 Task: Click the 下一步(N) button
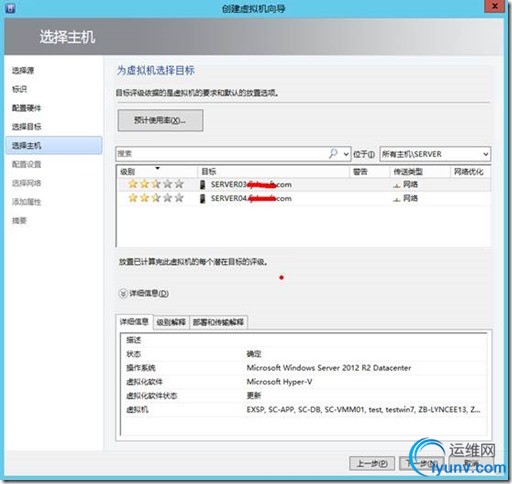coord(421,463)
